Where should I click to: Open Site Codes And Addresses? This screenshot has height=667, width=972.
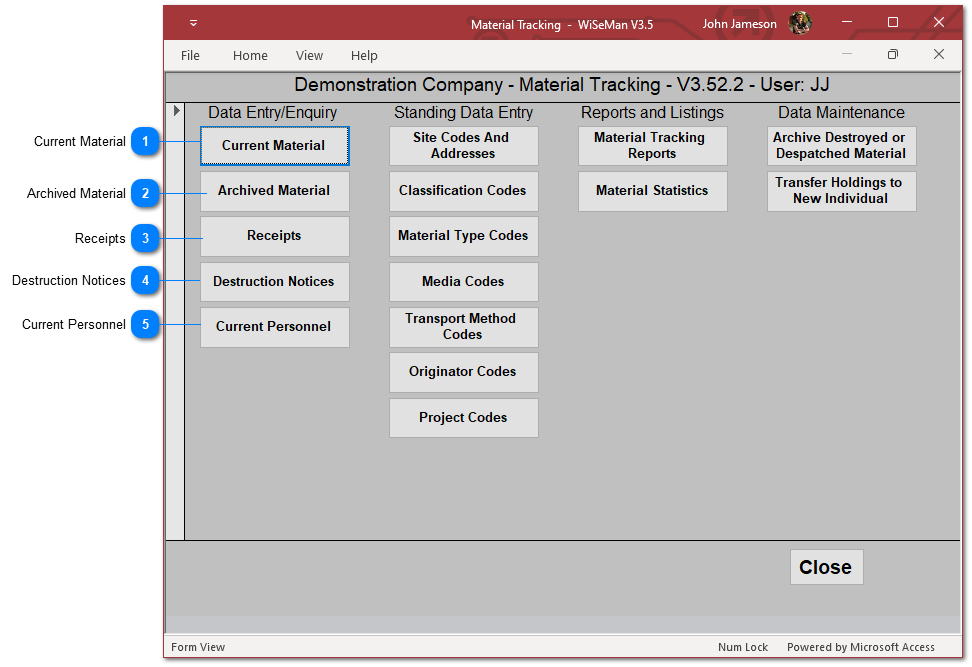pos(463,146)
